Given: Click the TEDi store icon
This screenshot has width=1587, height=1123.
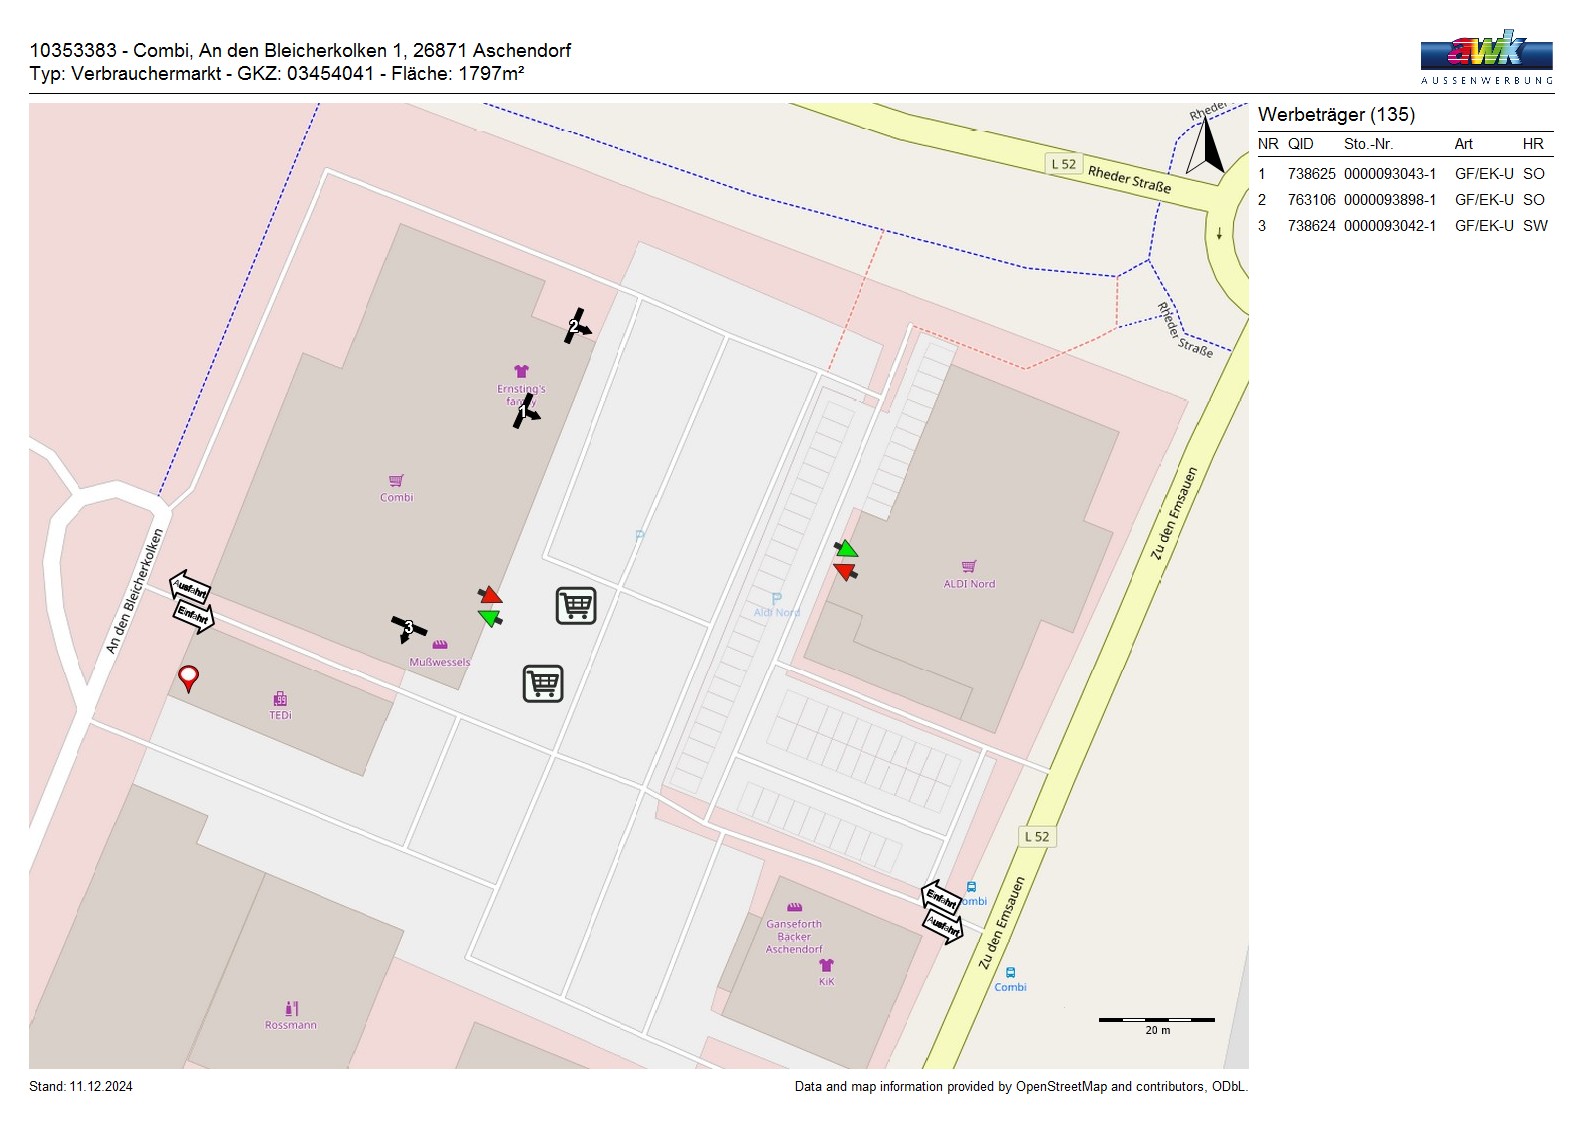Looking at the screenshot, I should [280, 699].
